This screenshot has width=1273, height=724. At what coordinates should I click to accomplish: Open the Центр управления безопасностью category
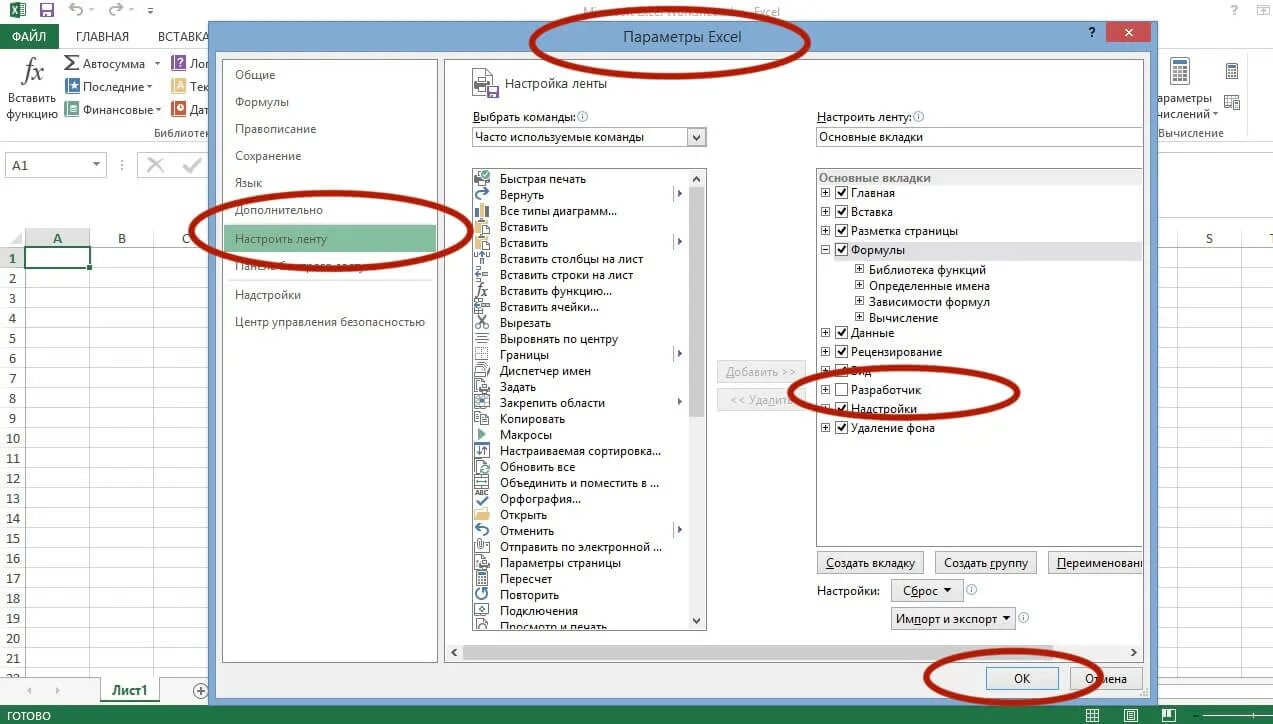[x=330, y=322]
